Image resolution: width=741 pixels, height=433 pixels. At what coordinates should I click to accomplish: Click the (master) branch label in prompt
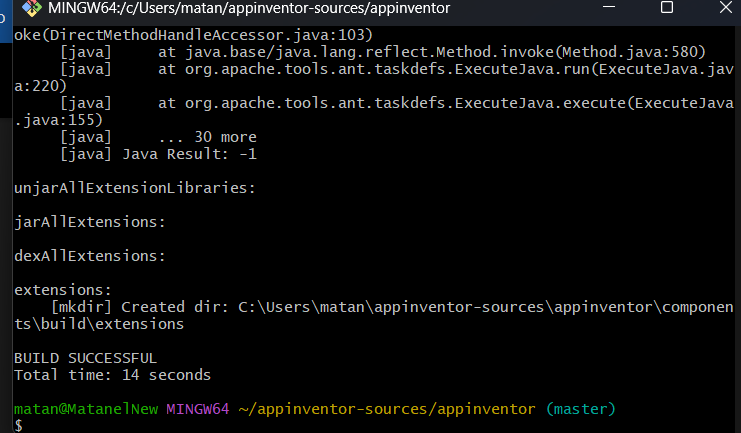[x=581, y=409]
